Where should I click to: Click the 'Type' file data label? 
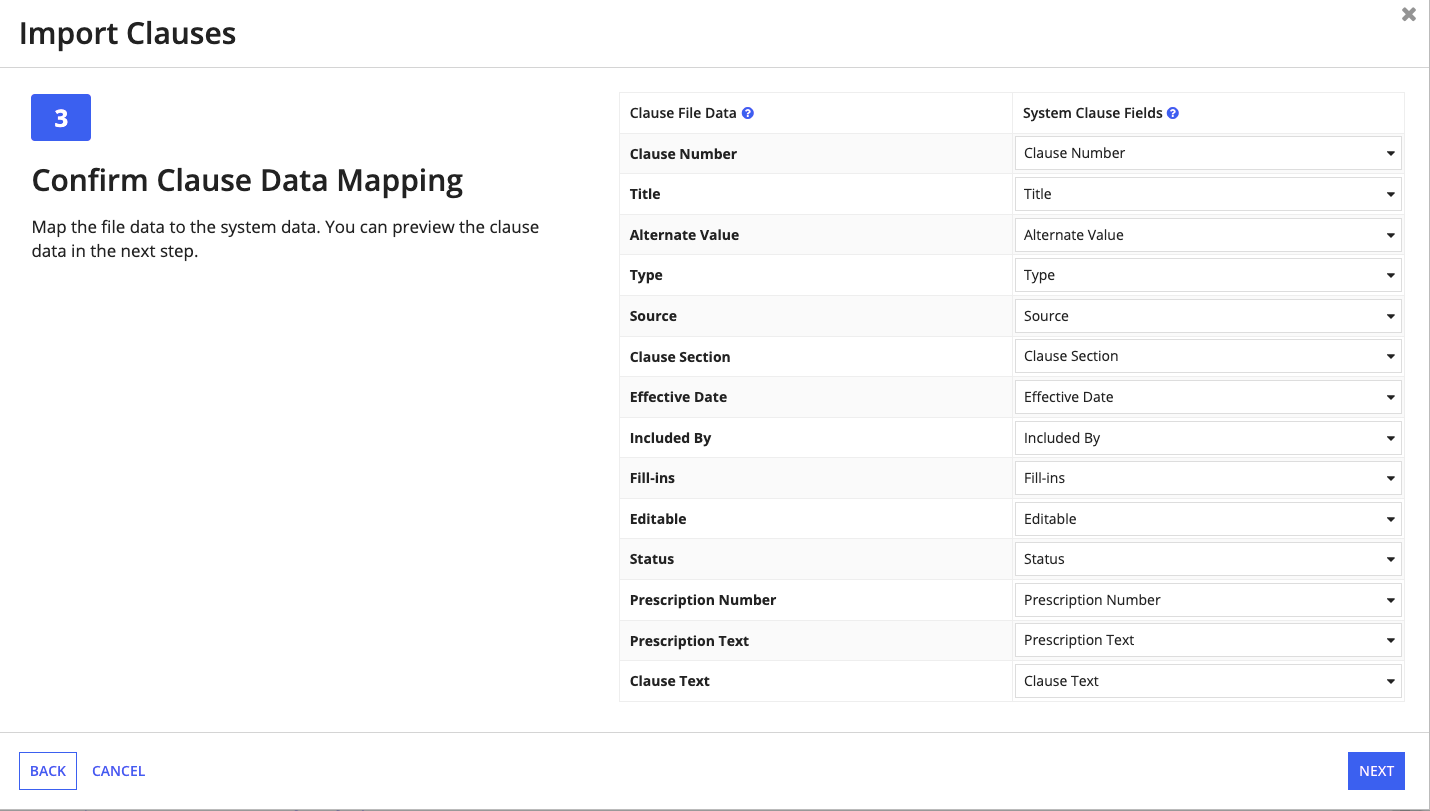[x=646, y=275]
